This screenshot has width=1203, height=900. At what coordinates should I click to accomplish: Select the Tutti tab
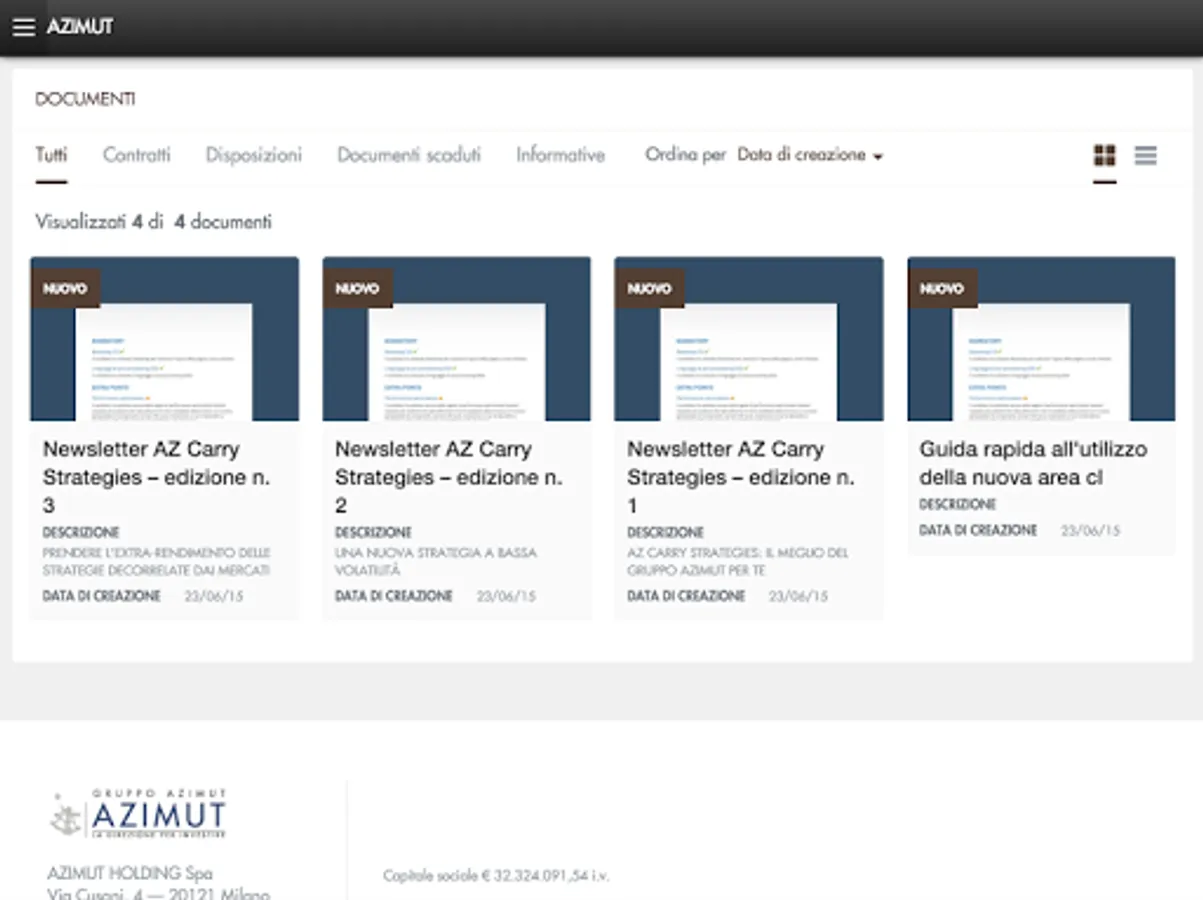click(51, 155)
